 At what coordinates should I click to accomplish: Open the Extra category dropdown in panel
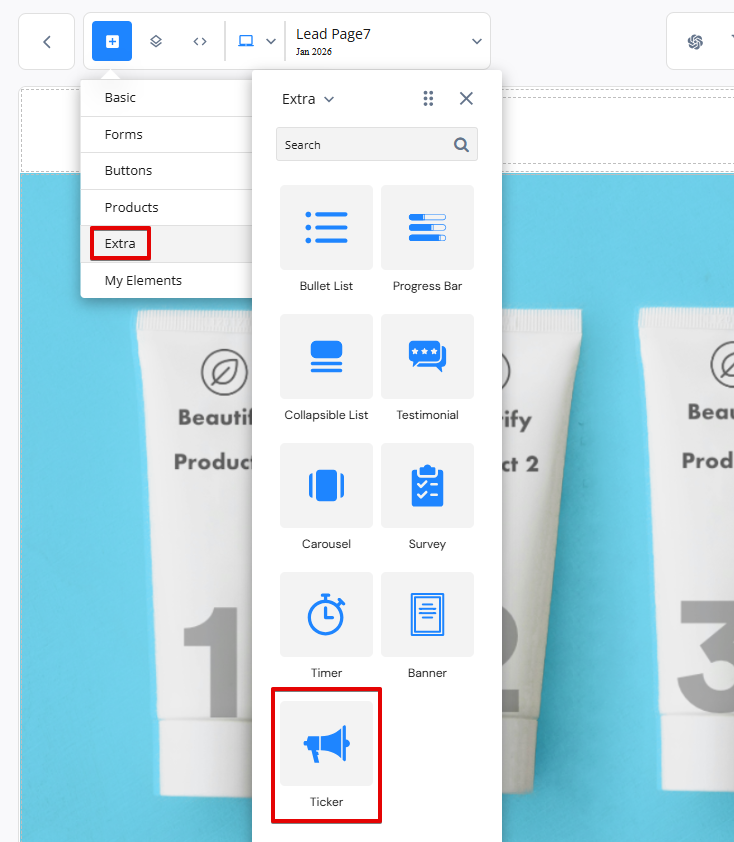pos(308,99)
